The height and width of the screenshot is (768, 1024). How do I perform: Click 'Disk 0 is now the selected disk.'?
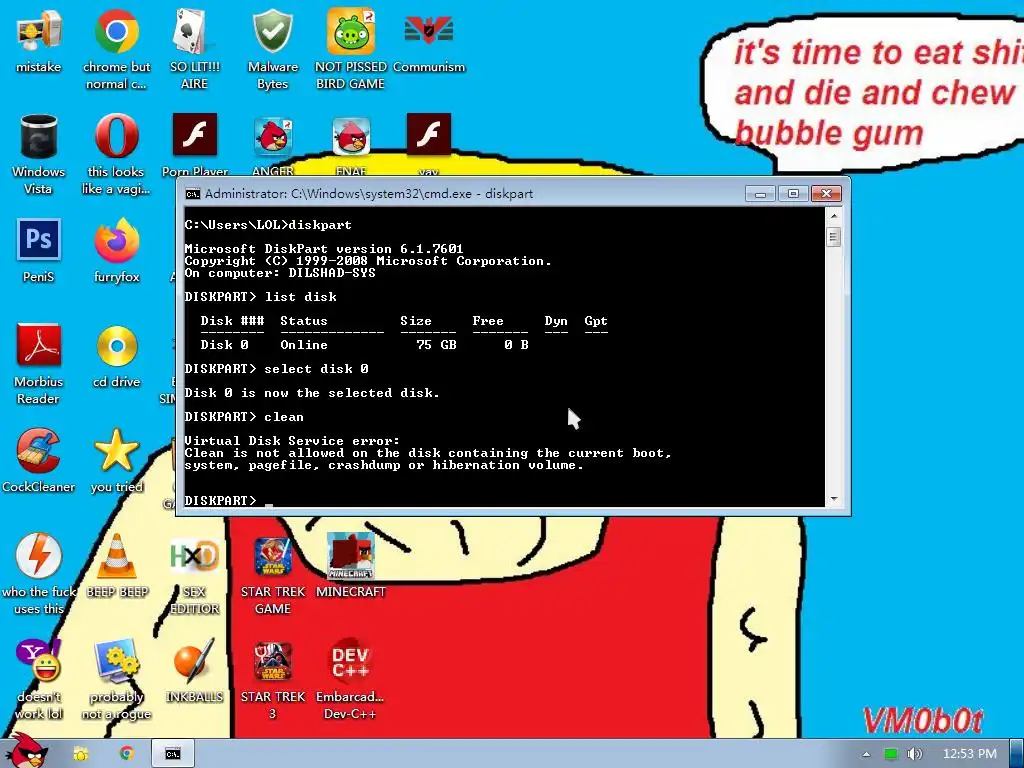click(x=312, y=392)
